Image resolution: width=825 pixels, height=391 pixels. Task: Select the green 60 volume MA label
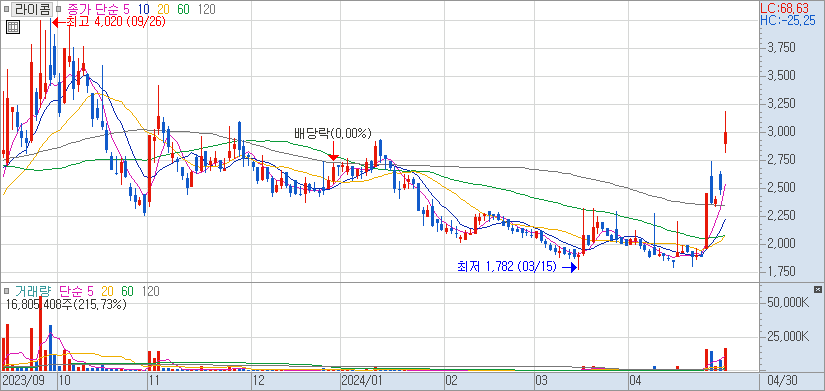(127, 290)
